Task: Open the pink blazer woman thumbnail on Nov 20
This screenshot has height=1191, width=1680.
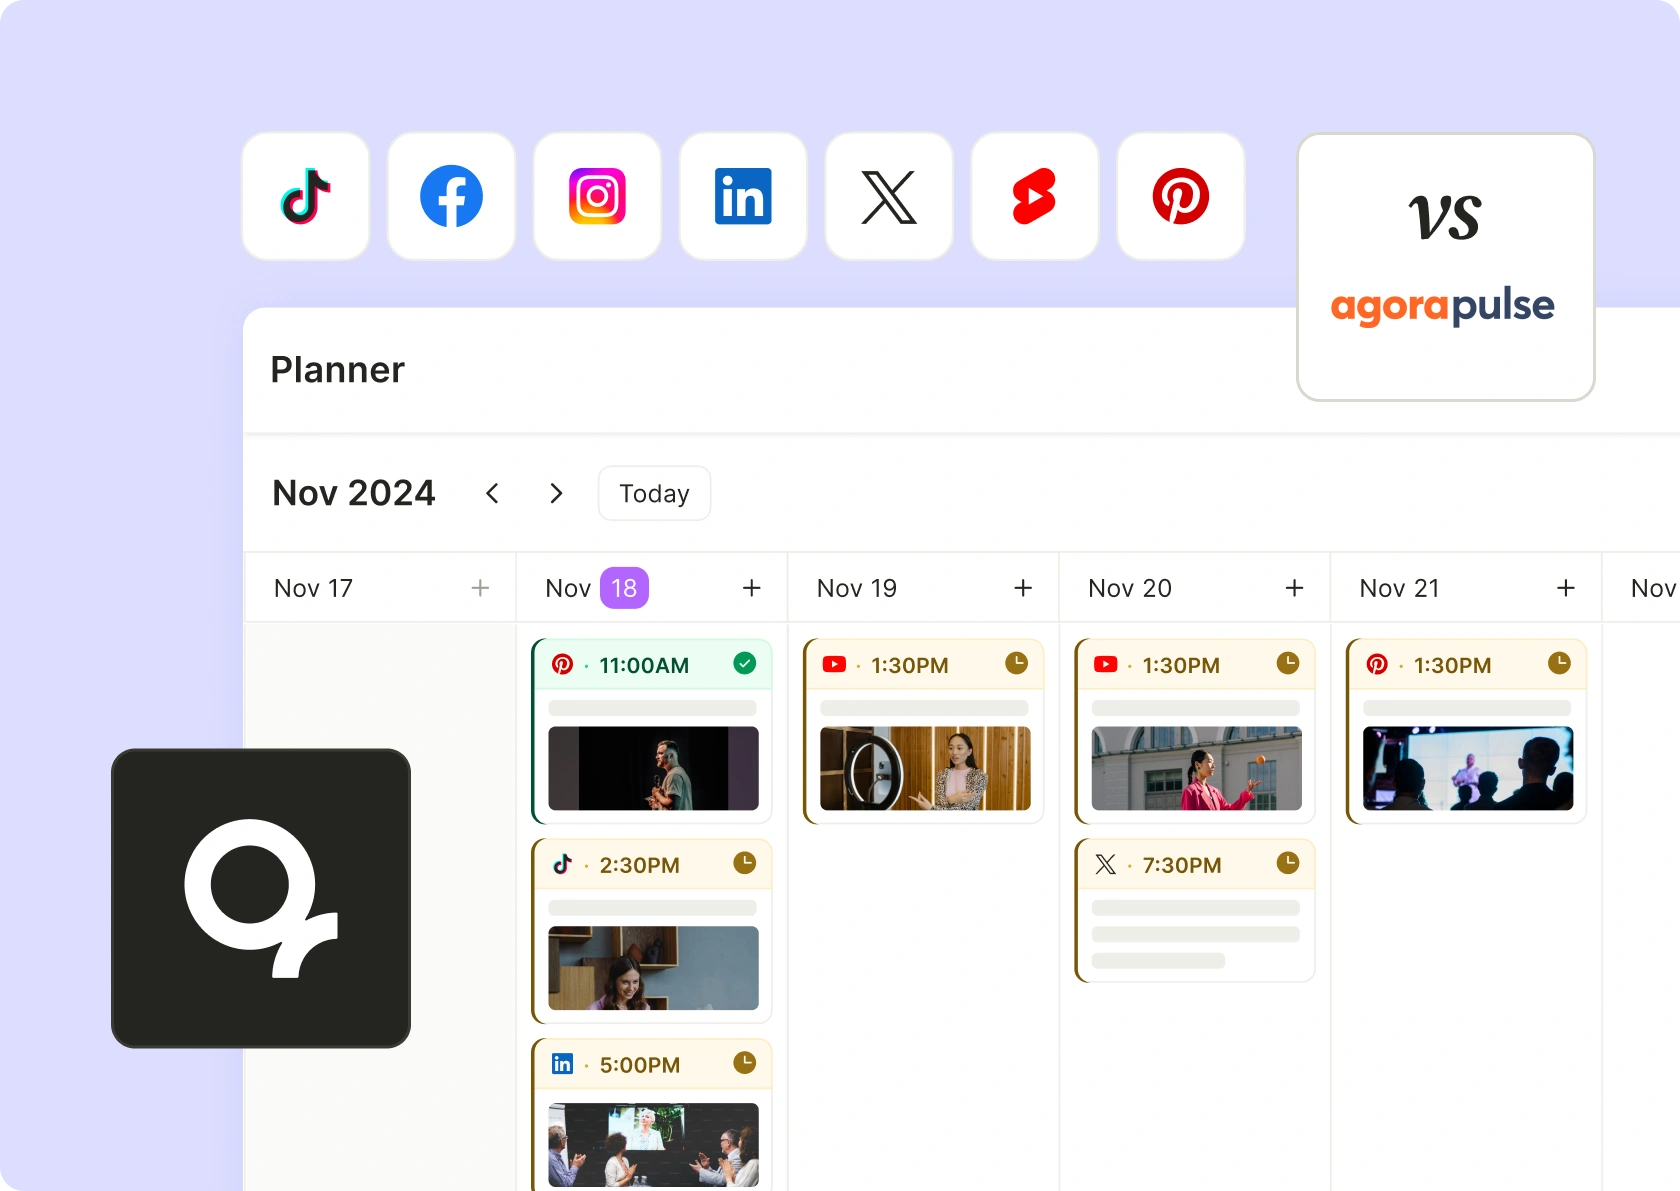Action: 1196,768
